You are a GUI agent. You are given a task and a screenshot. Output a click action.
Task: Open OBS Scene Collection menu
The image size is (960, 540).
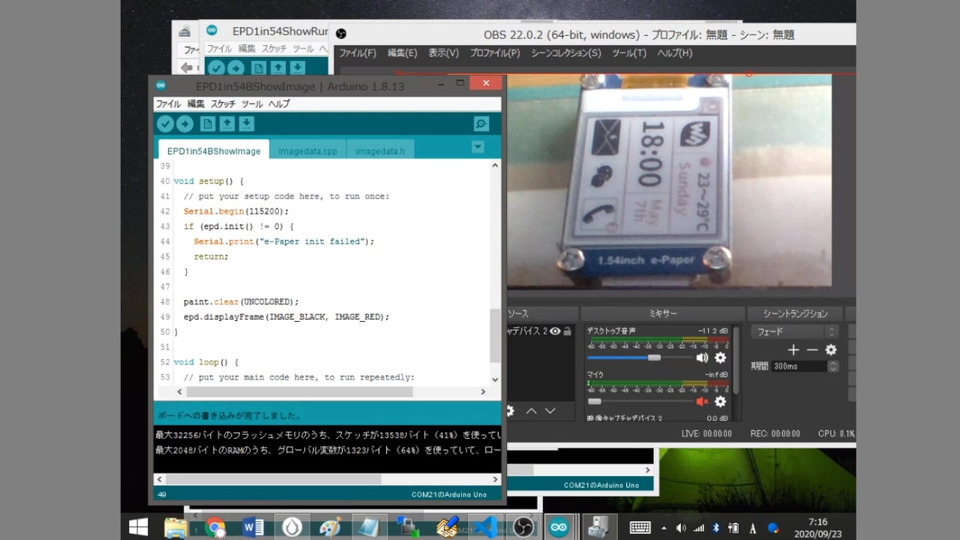(x=566, y=53)
